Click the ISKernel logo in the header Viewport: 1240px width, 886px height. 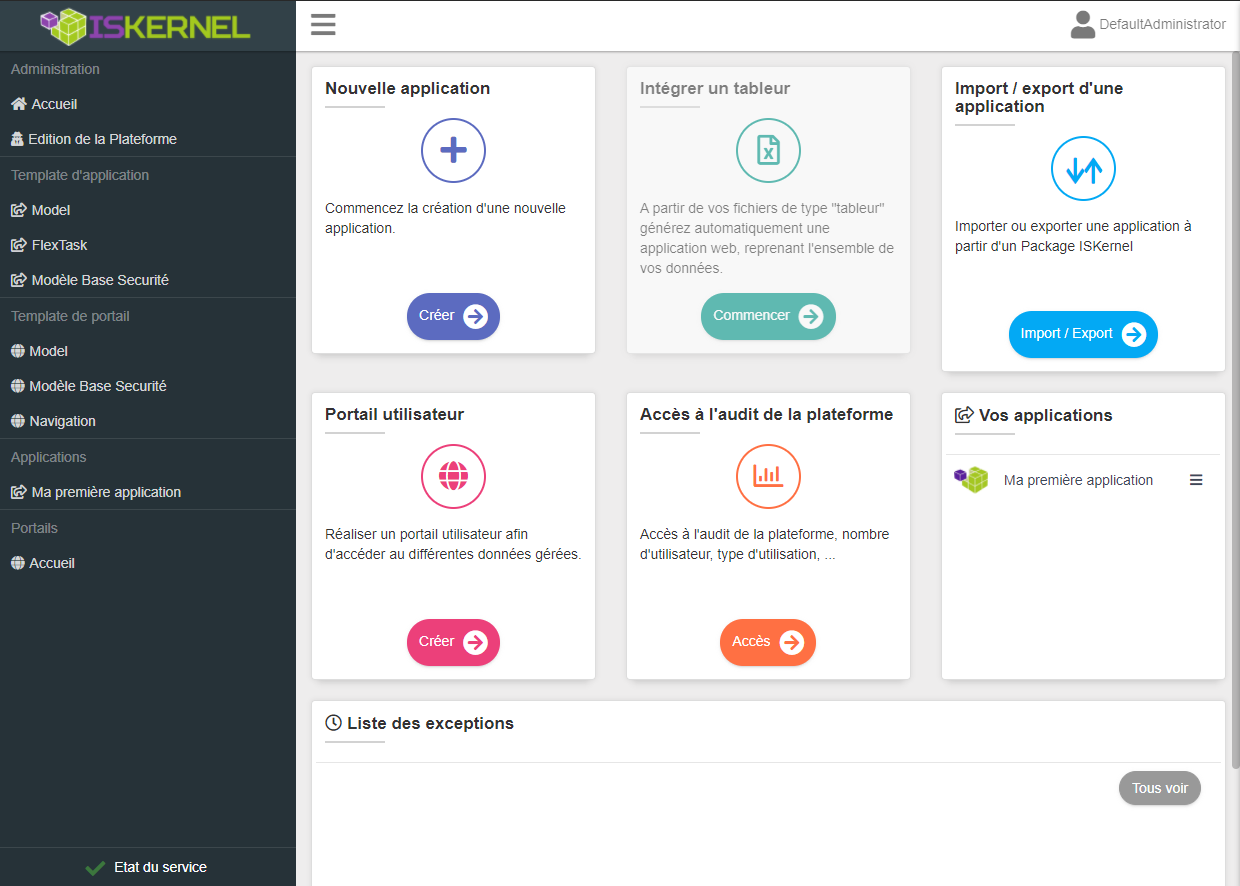146,26
